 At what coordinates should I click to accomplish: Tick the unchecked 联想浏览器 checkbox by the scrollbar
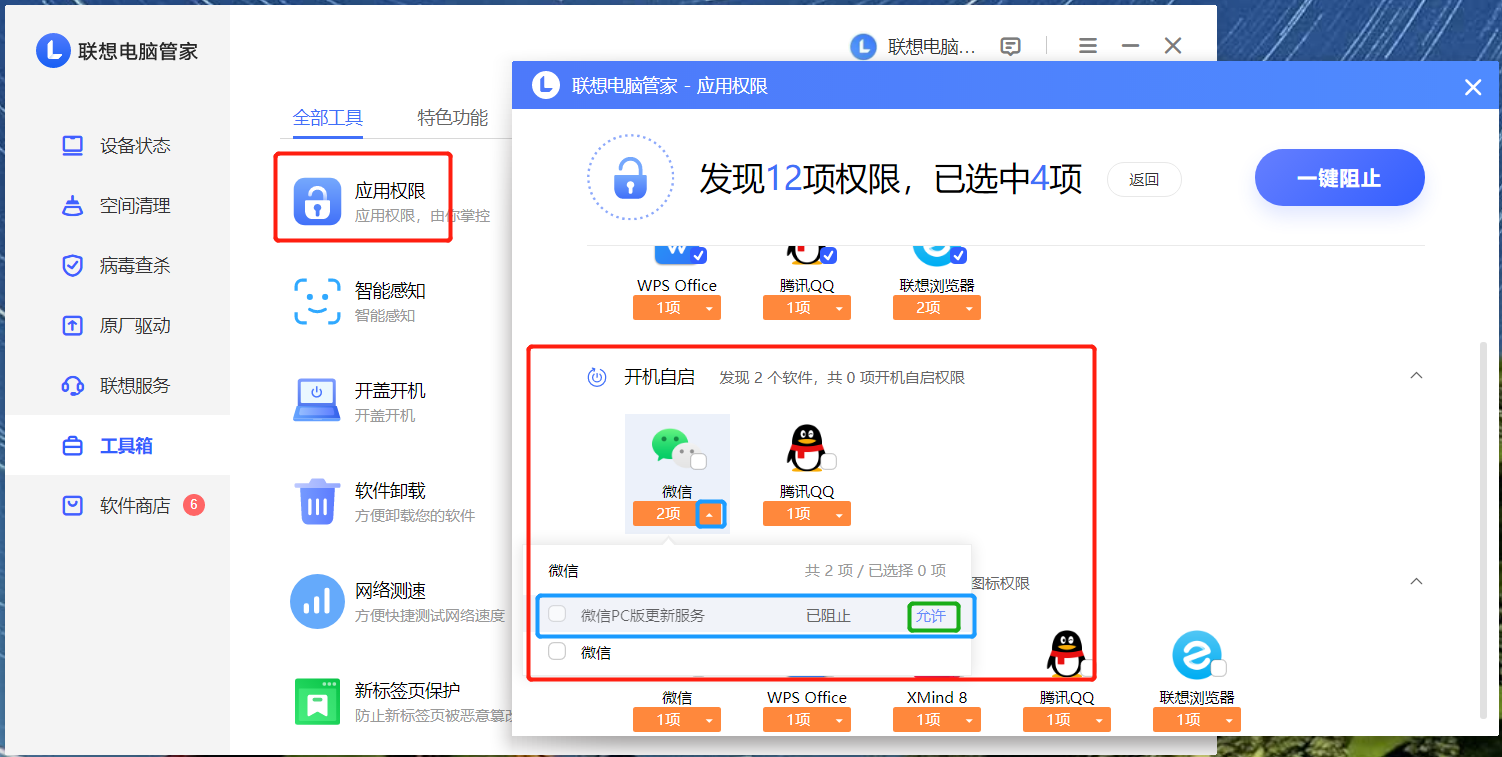tap(1219, 668)
